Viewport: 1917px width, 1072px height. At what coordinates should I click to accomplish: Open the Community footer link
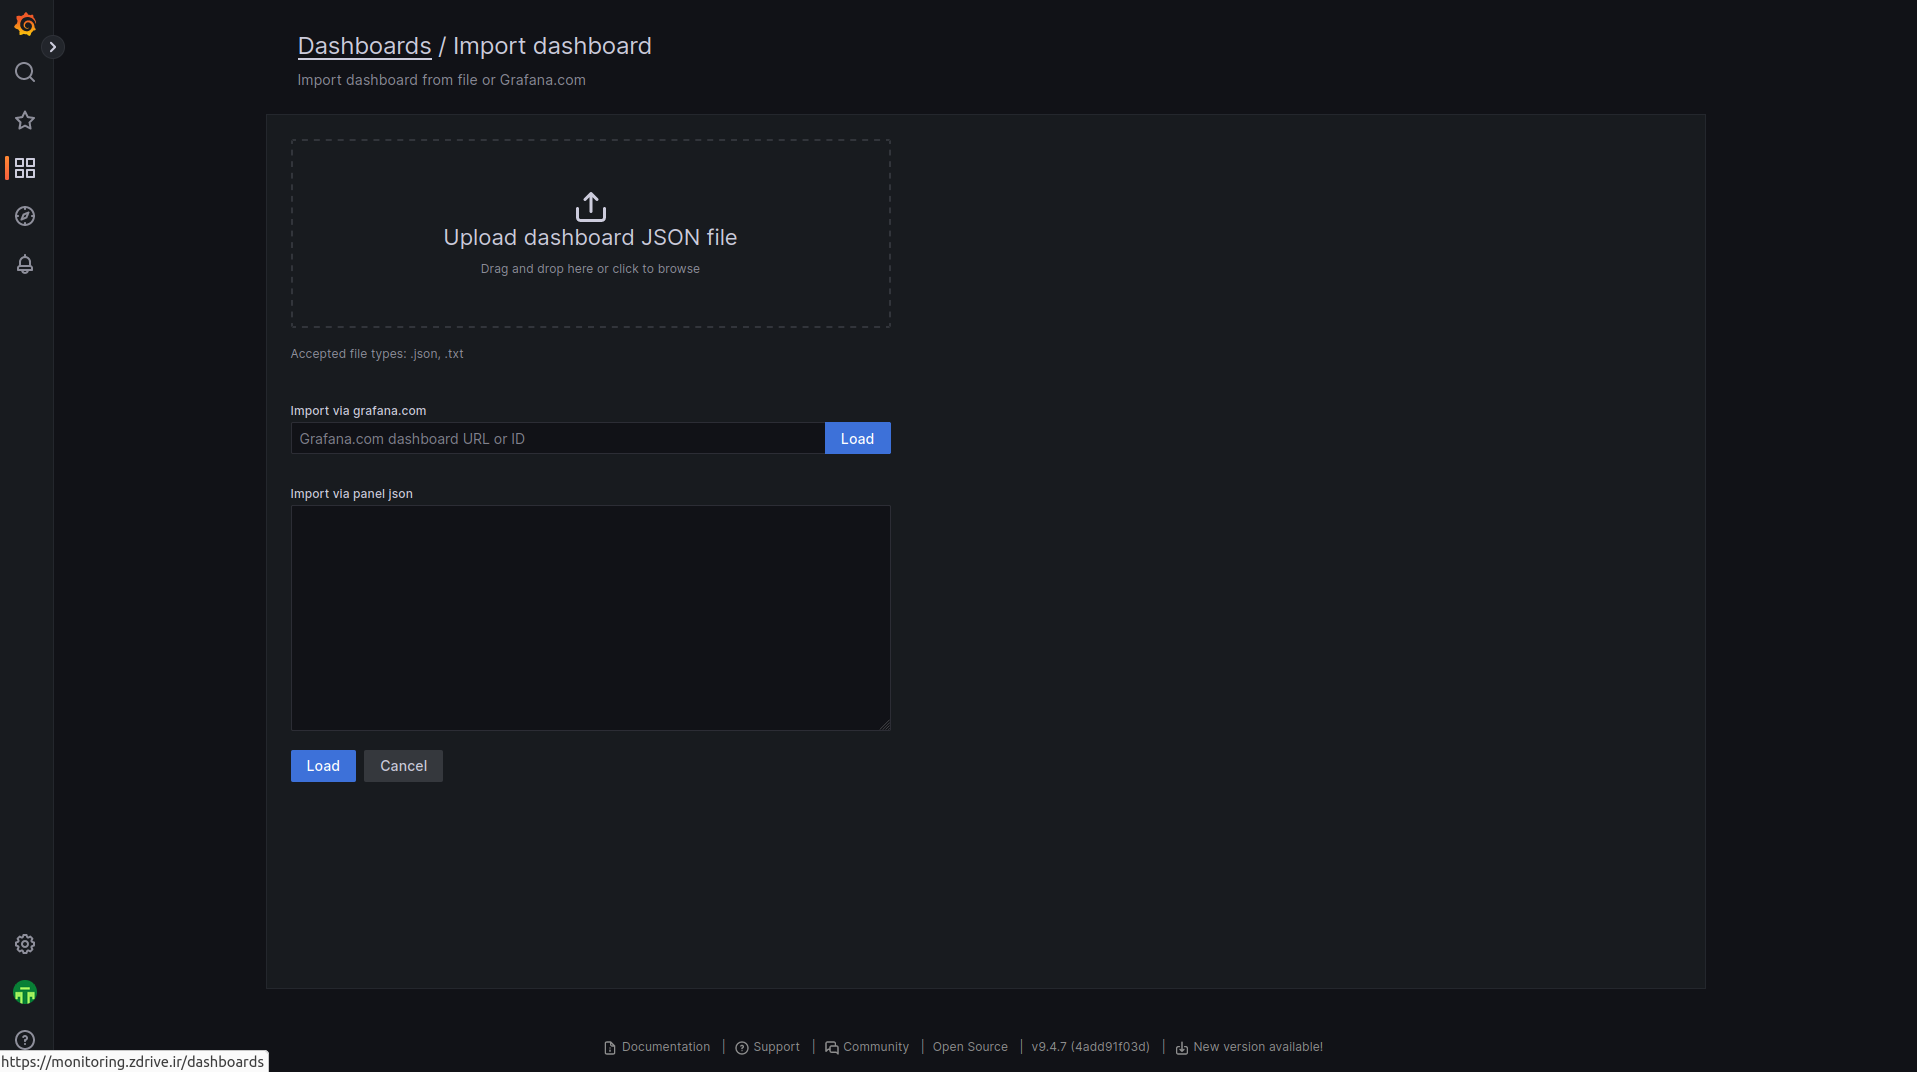tap(875, 1047)
